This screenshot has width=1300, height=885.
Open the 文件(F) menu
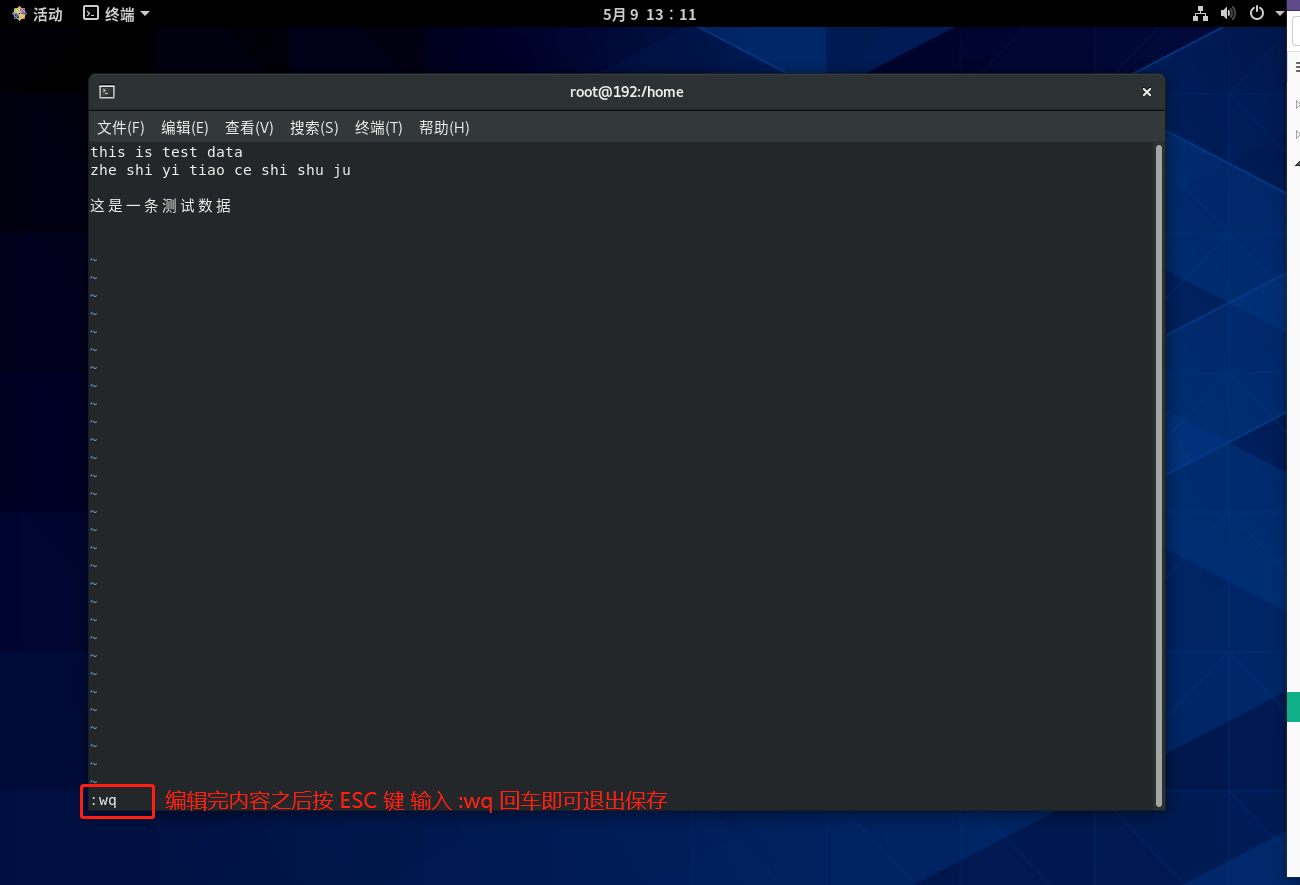point(120,128)
